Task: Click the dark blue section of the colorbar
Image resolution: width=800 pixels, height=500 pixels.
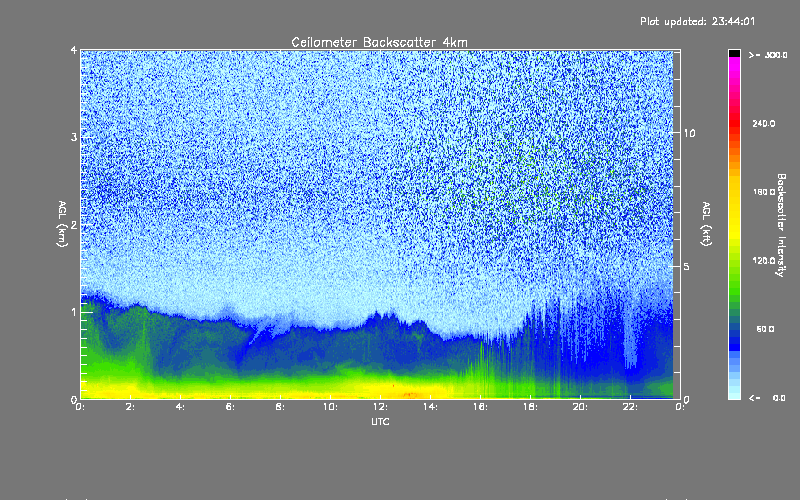Action: [x=734, y=341]
